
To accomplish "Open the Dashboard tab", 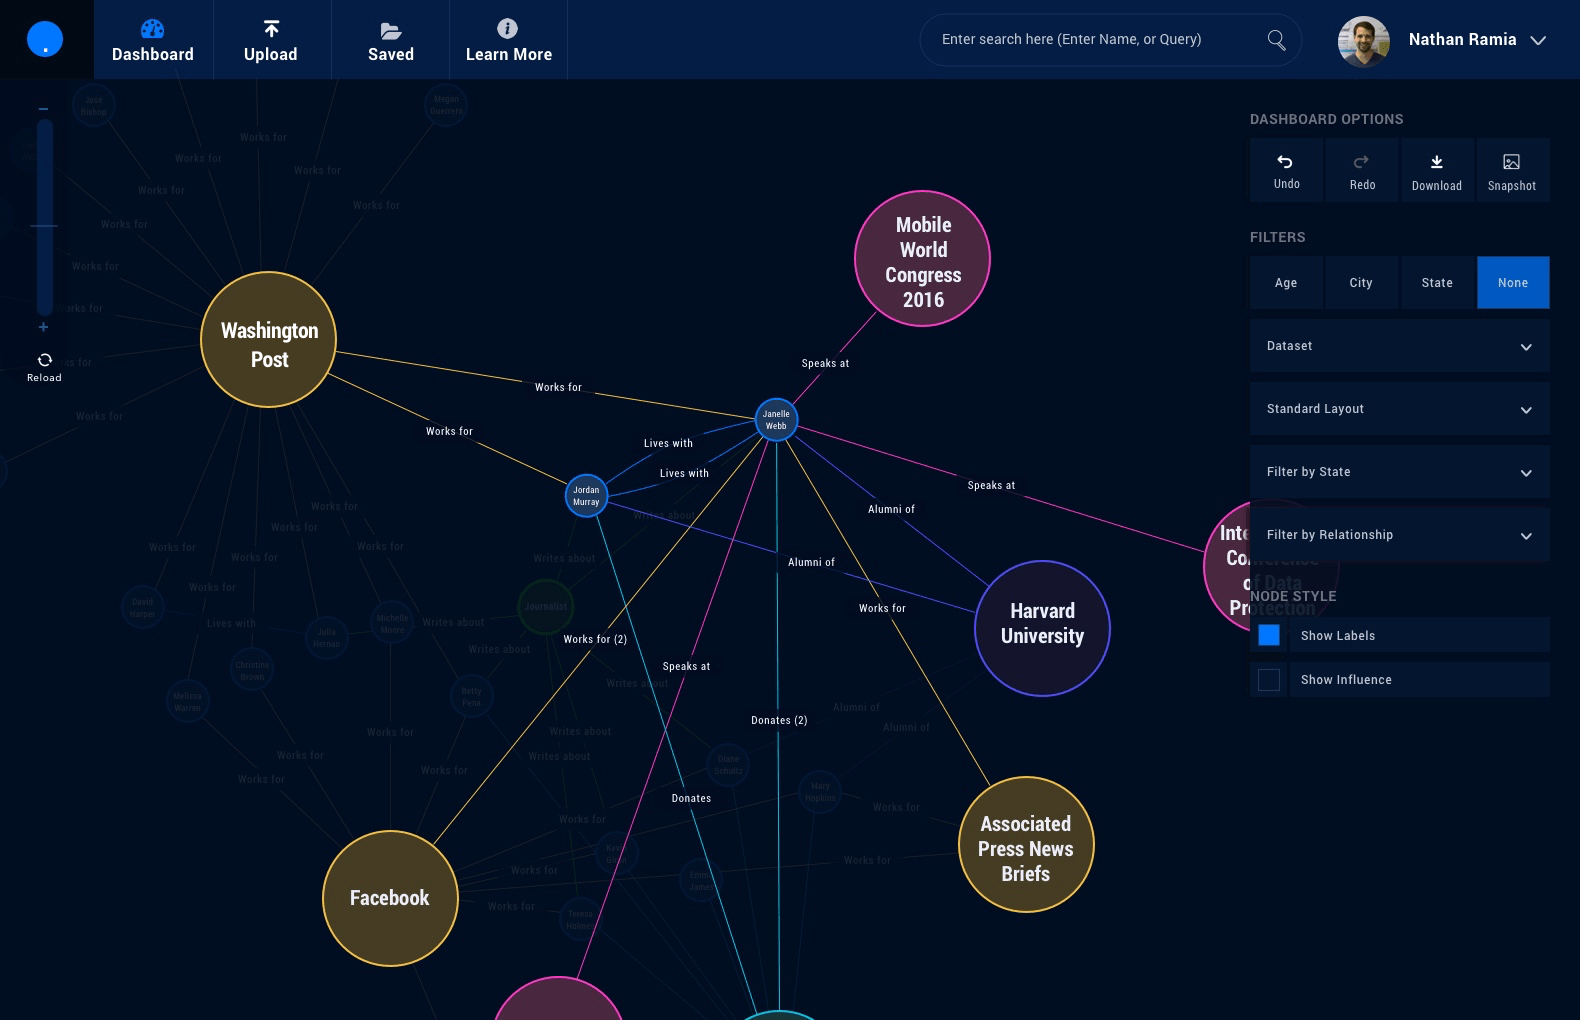I will (x=153, y=40).
